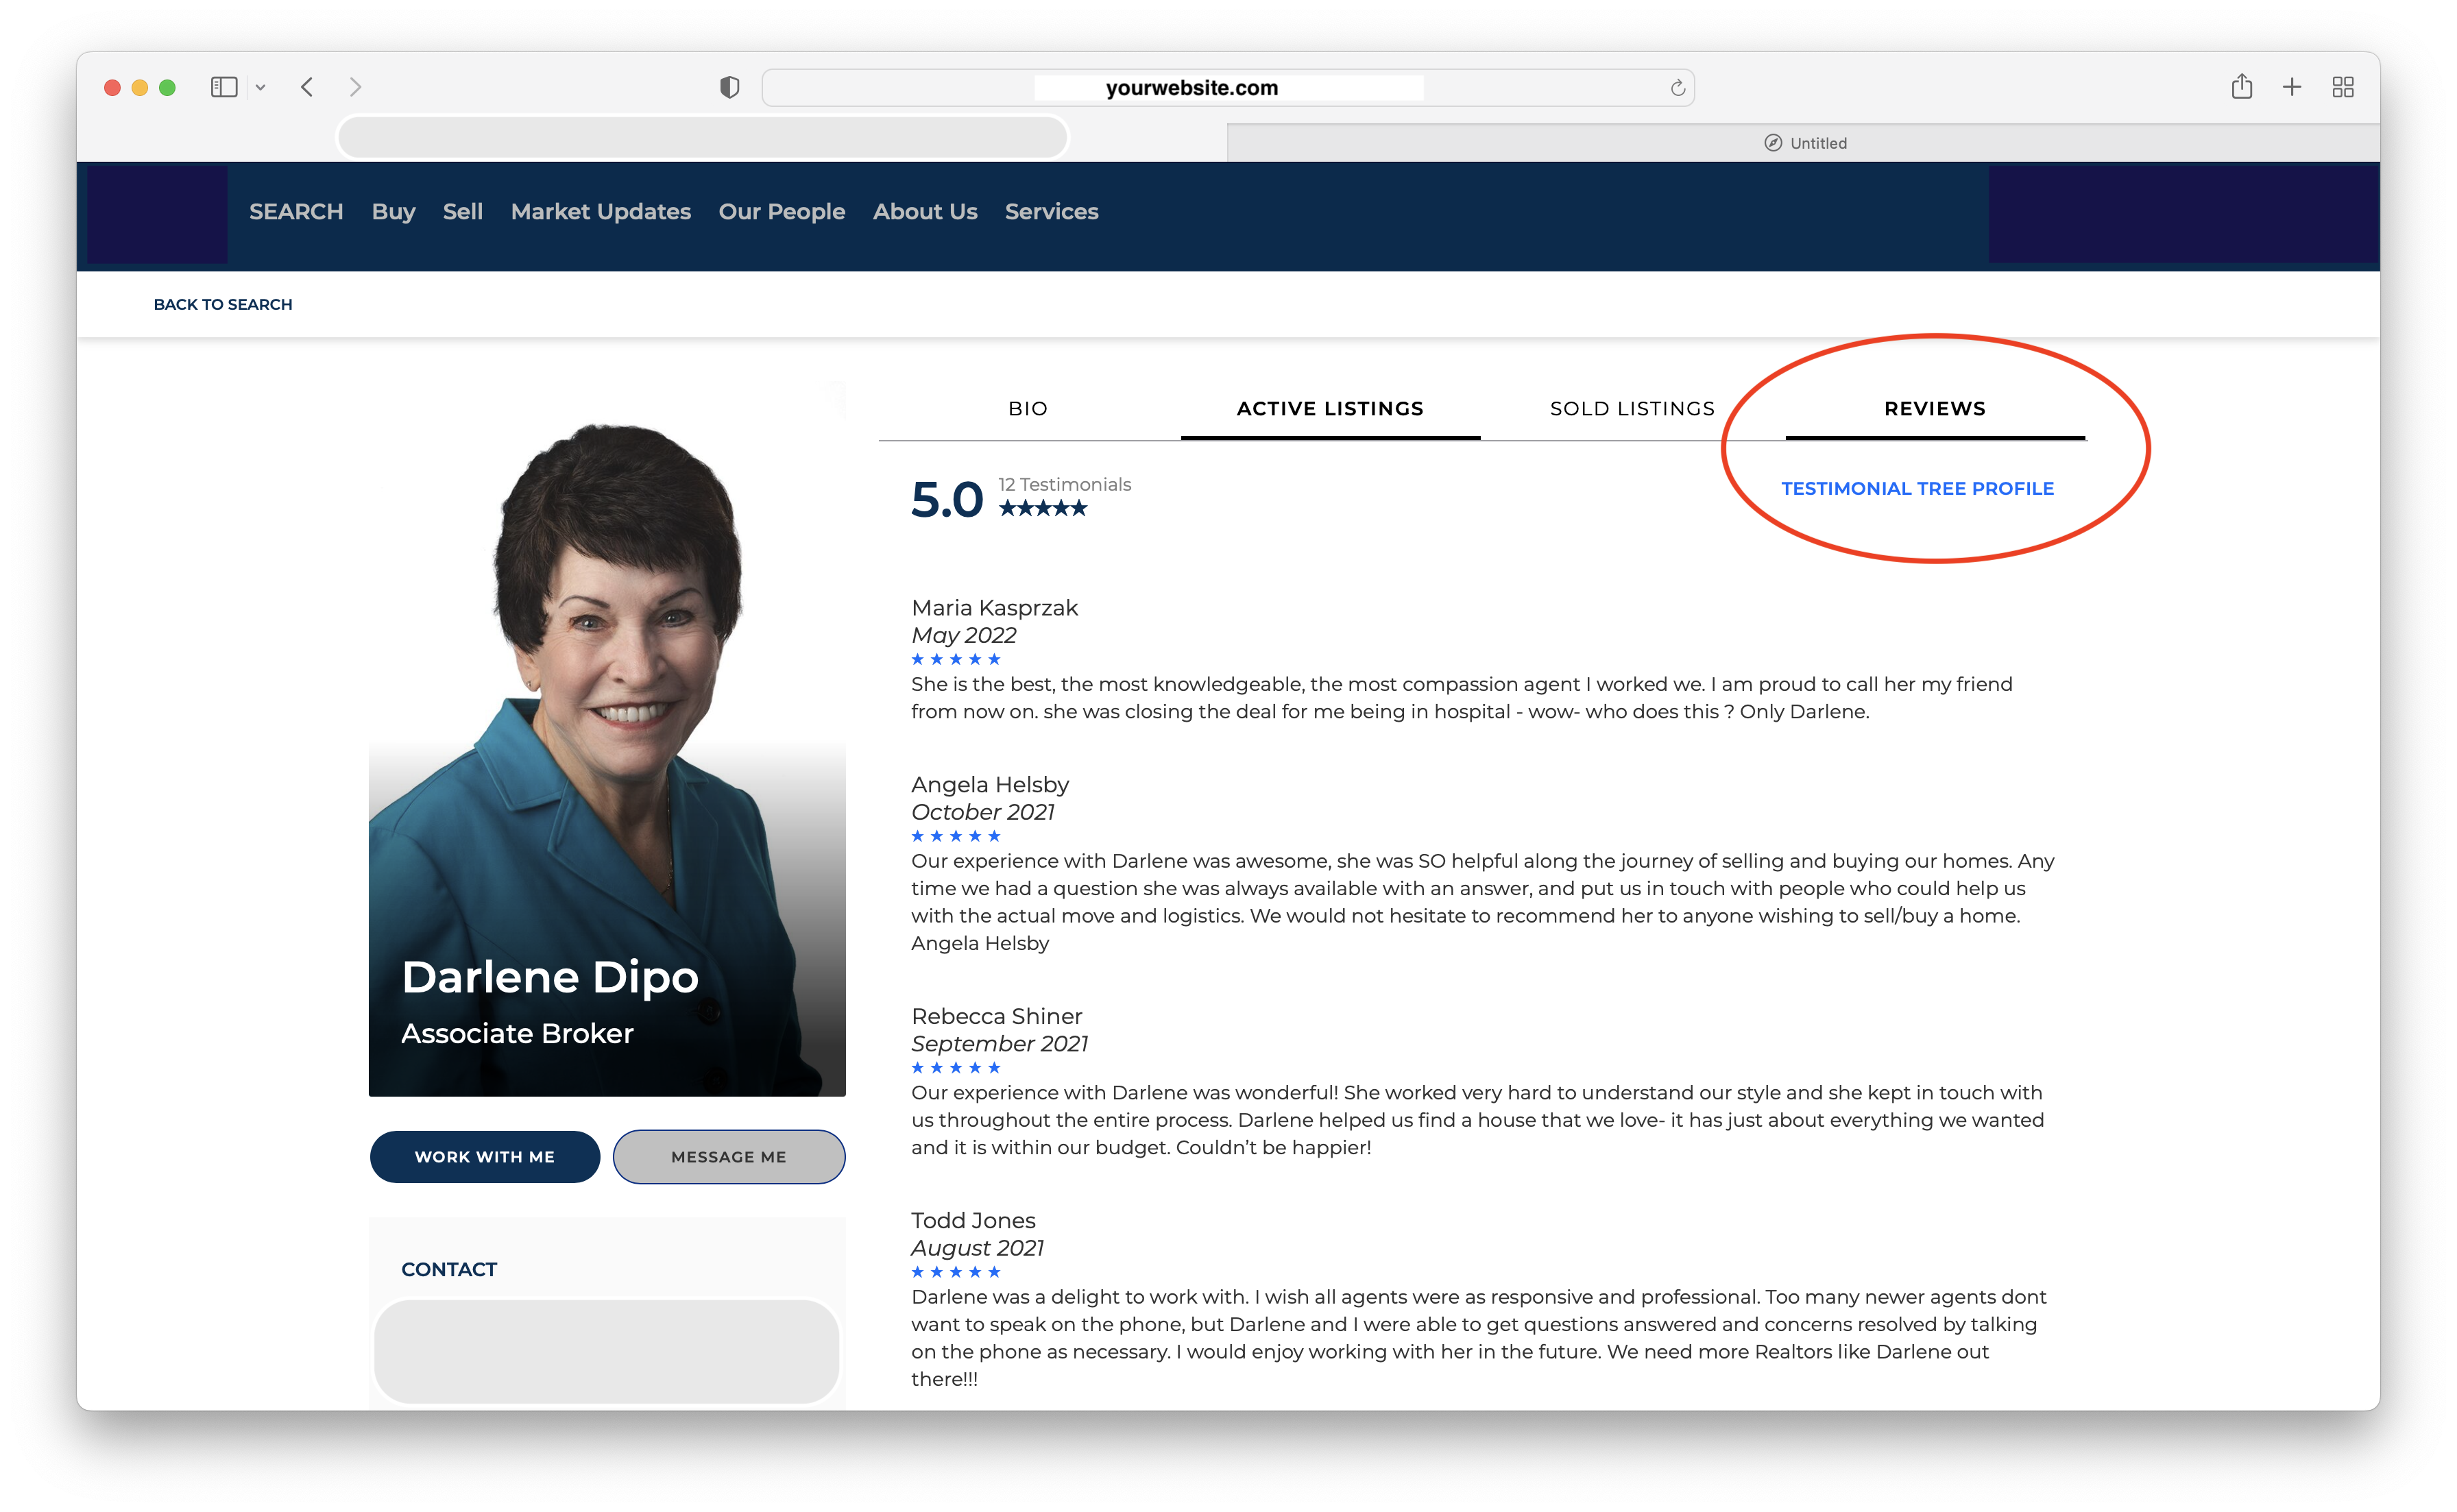Image resolution: width=2457 pixels, height=1512 pixels.
Task: Open the sidebar options dropdown chevron
Action: pyautogui.click(x=260, y=88)
